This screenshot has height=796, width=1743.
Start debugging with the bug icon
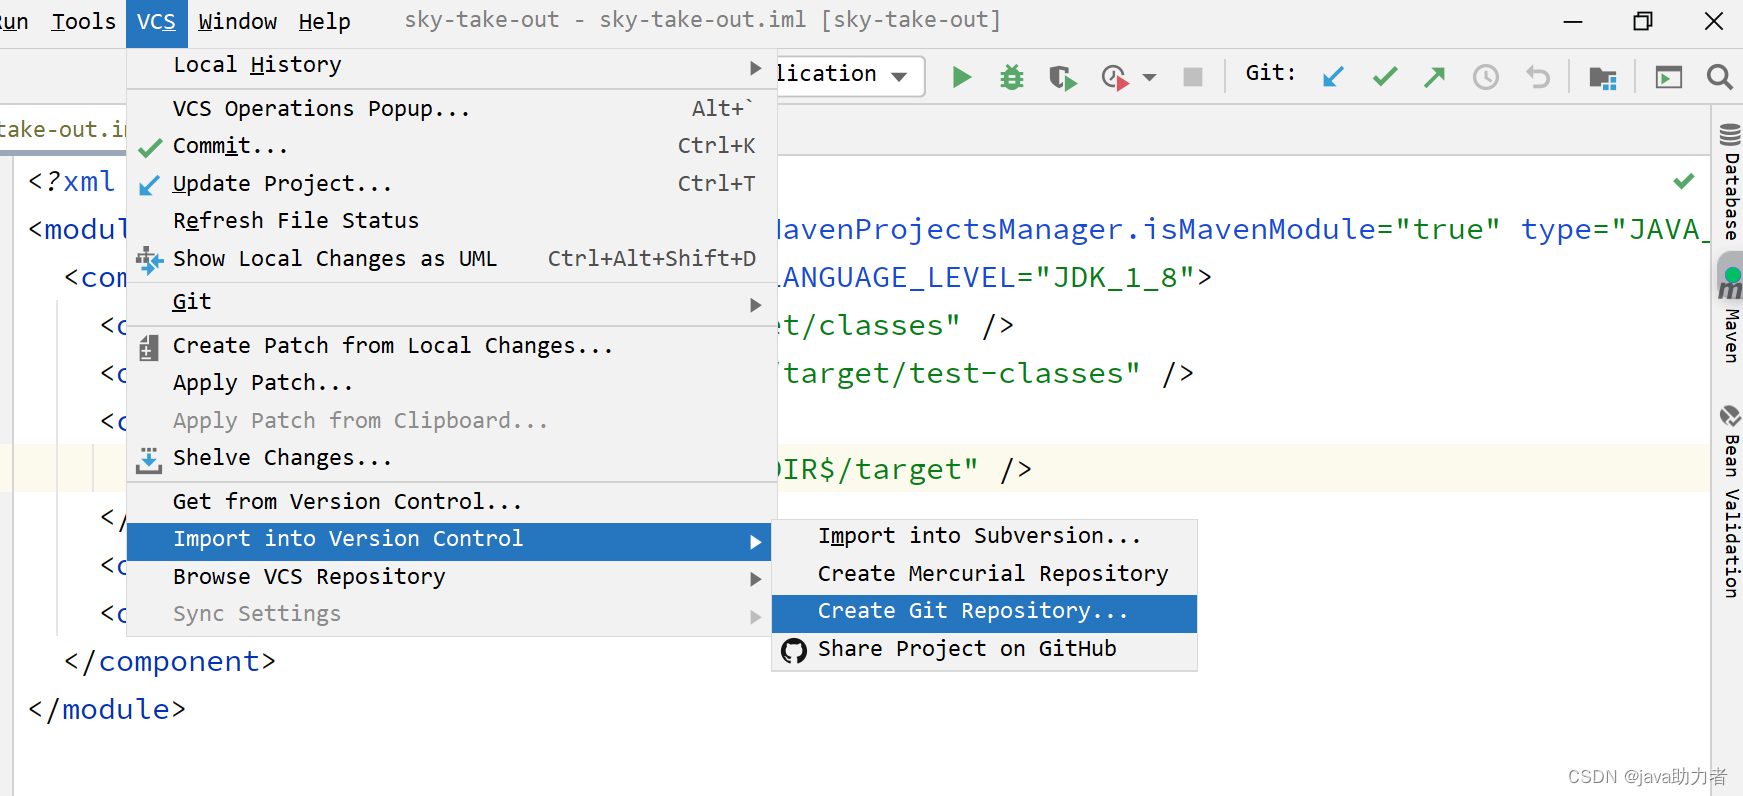pos(1012,77)
